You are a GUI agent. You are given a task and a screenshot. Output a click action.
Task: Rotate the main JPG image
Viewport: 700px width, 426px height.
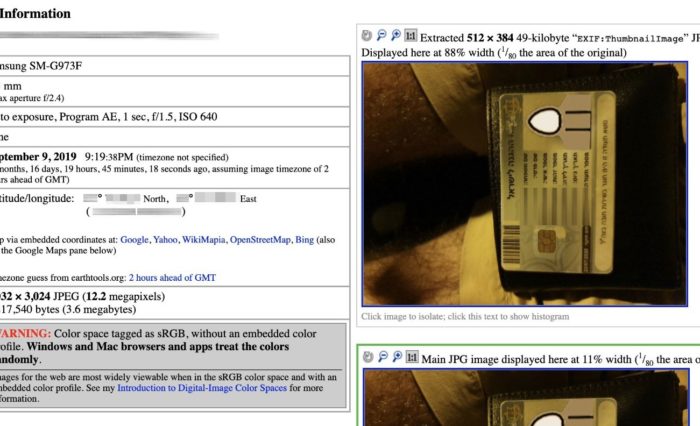click(368, 357)
